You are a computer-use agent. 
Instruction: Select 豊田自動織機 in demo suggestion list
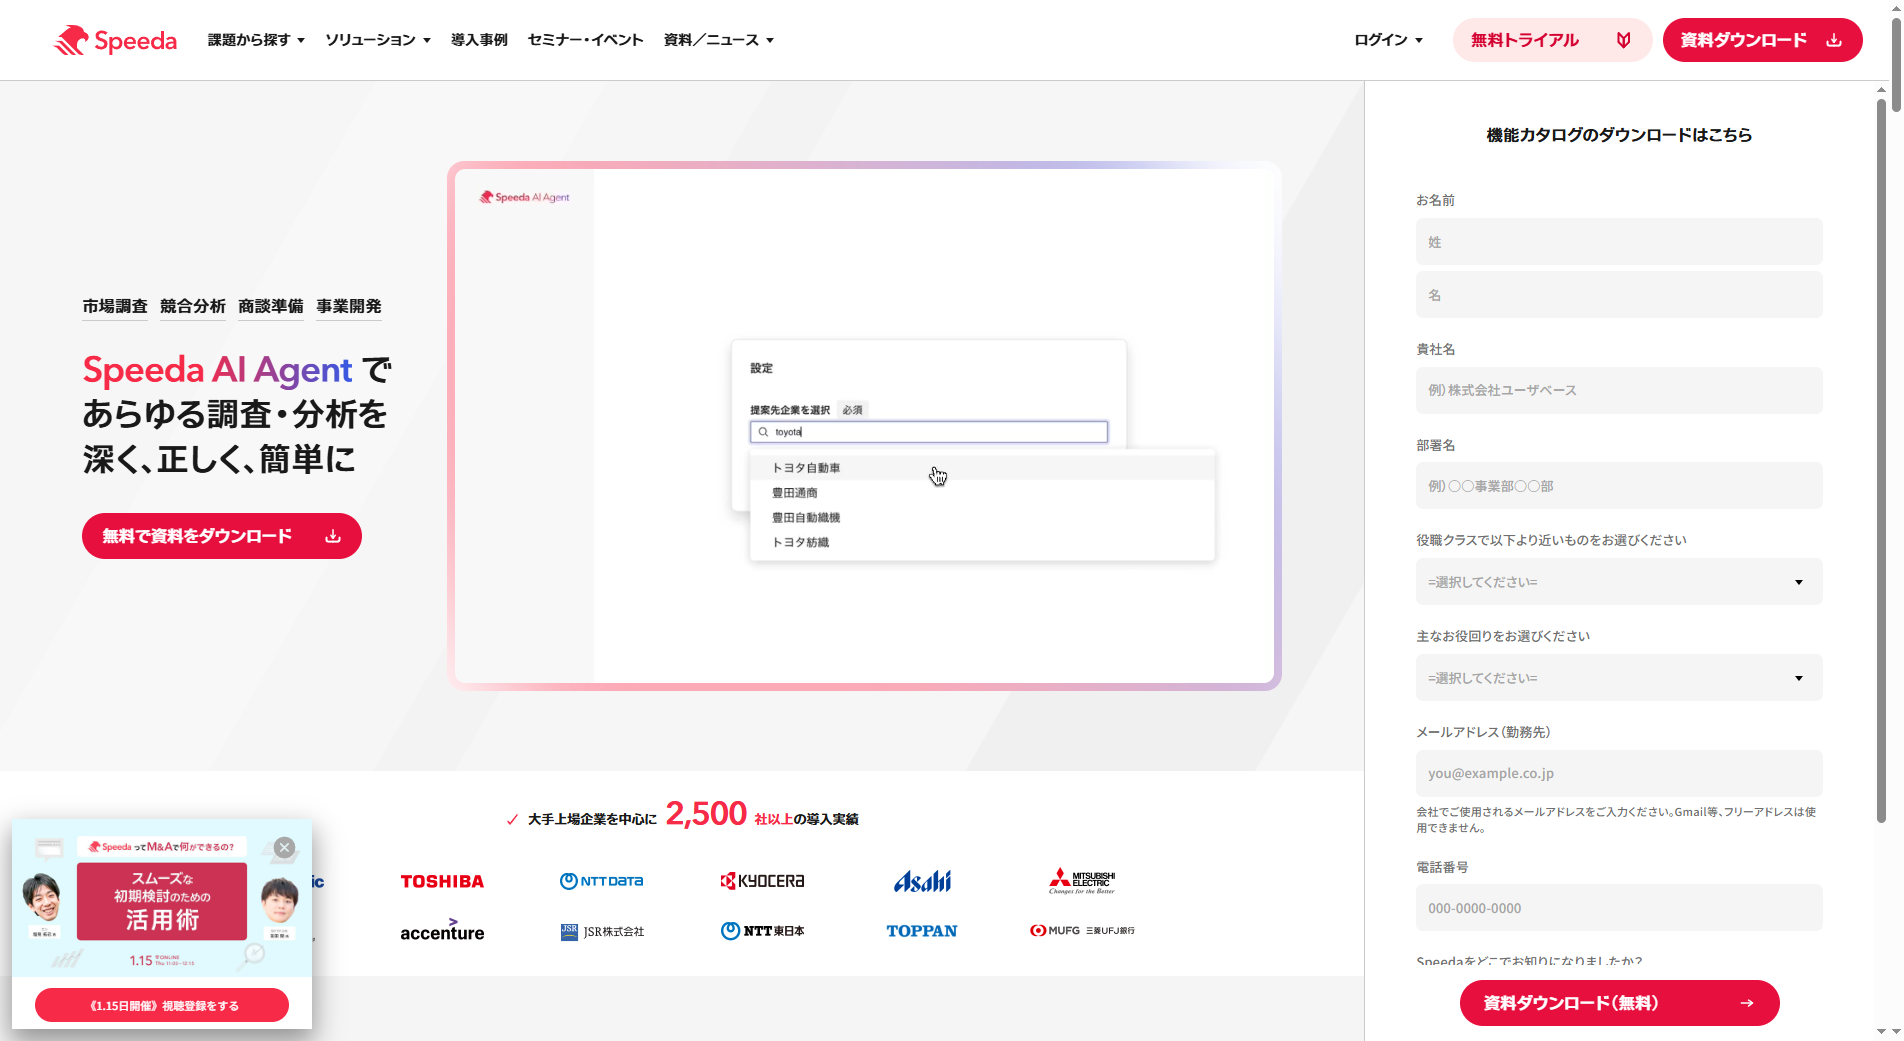coord(982,518)
